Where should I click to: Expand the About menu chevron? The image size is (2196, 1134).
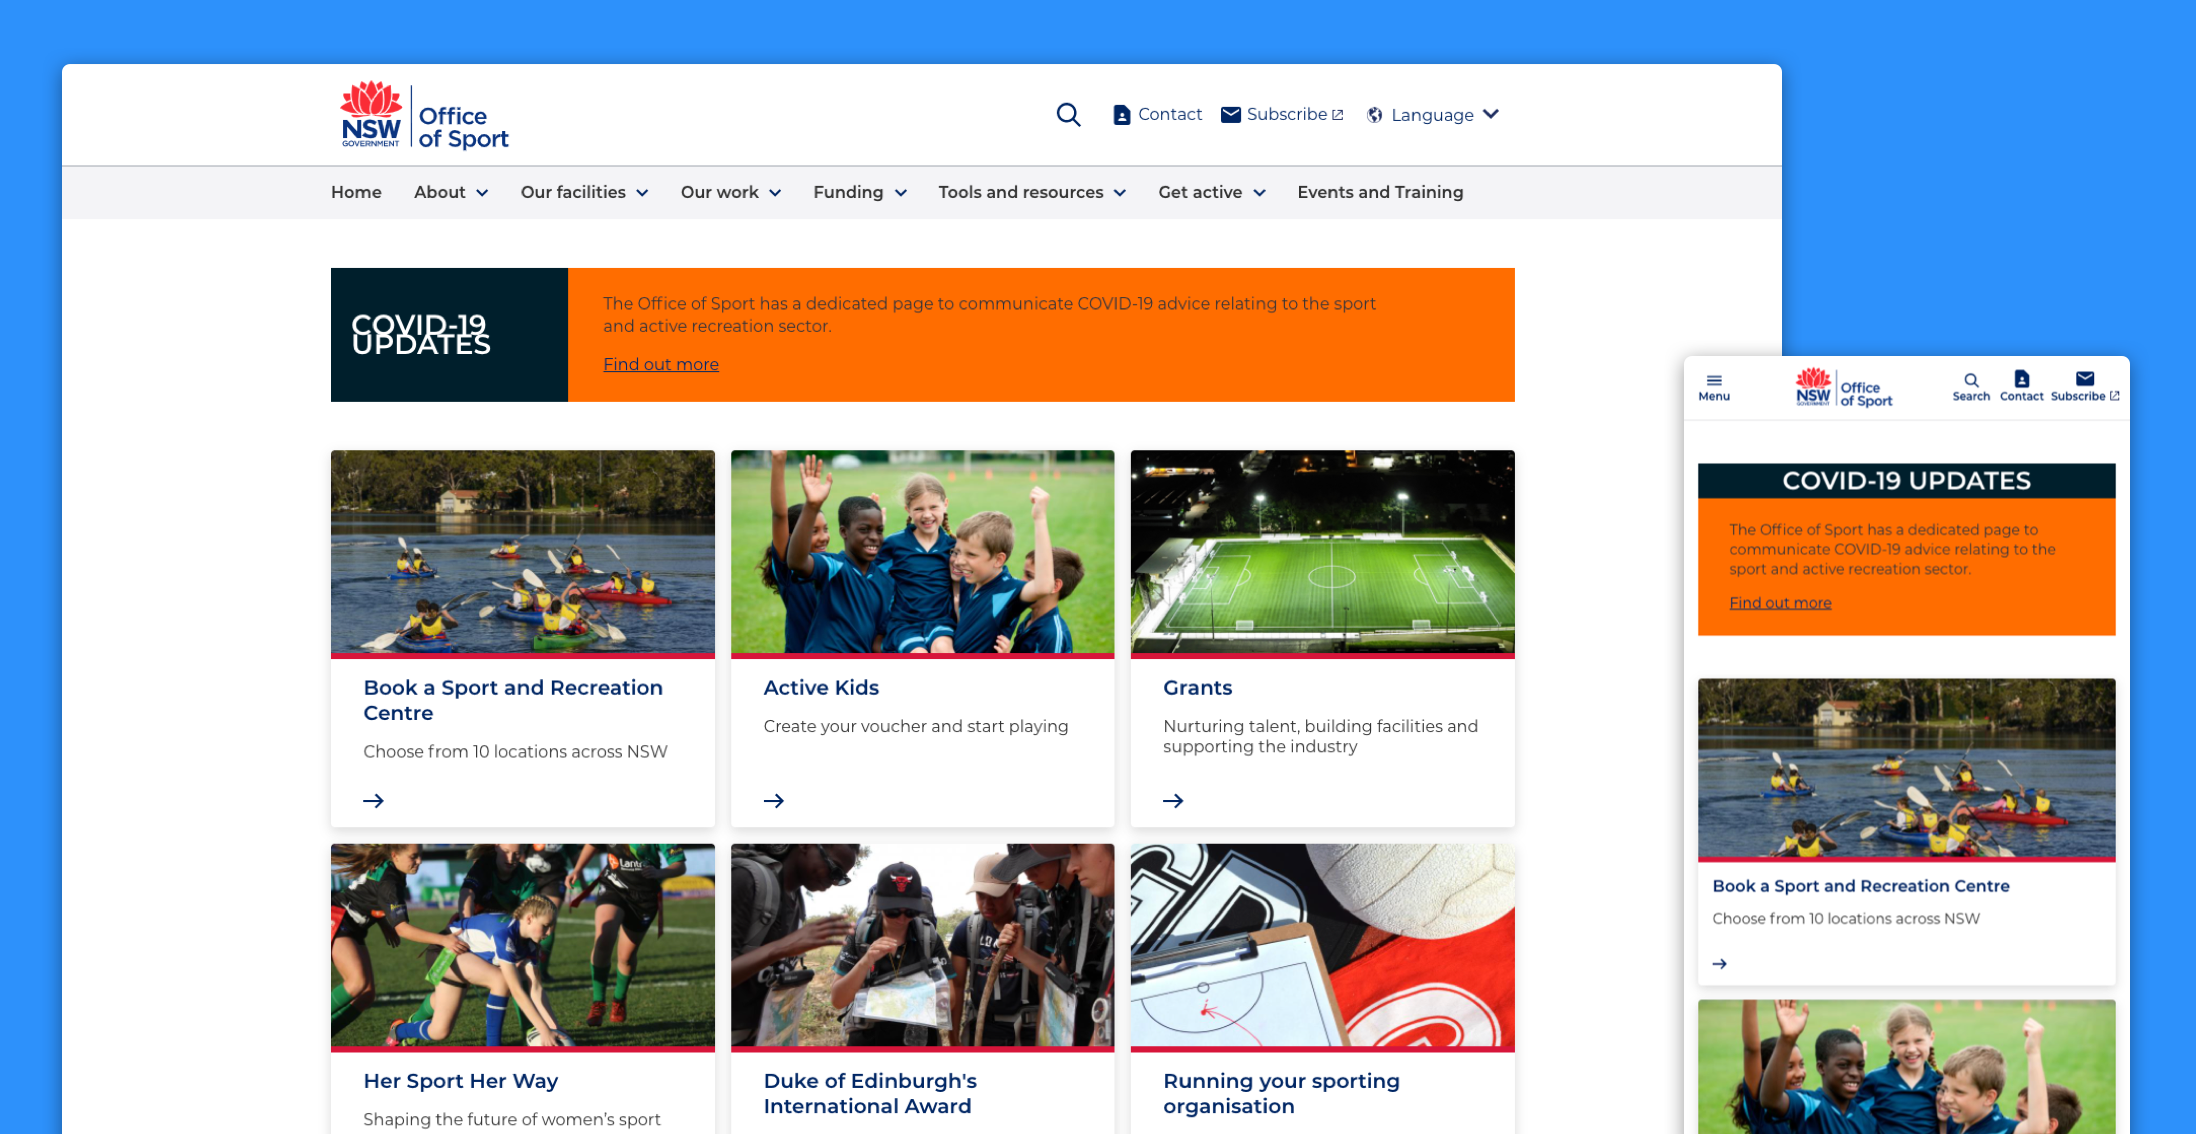[x=482, y=193]
